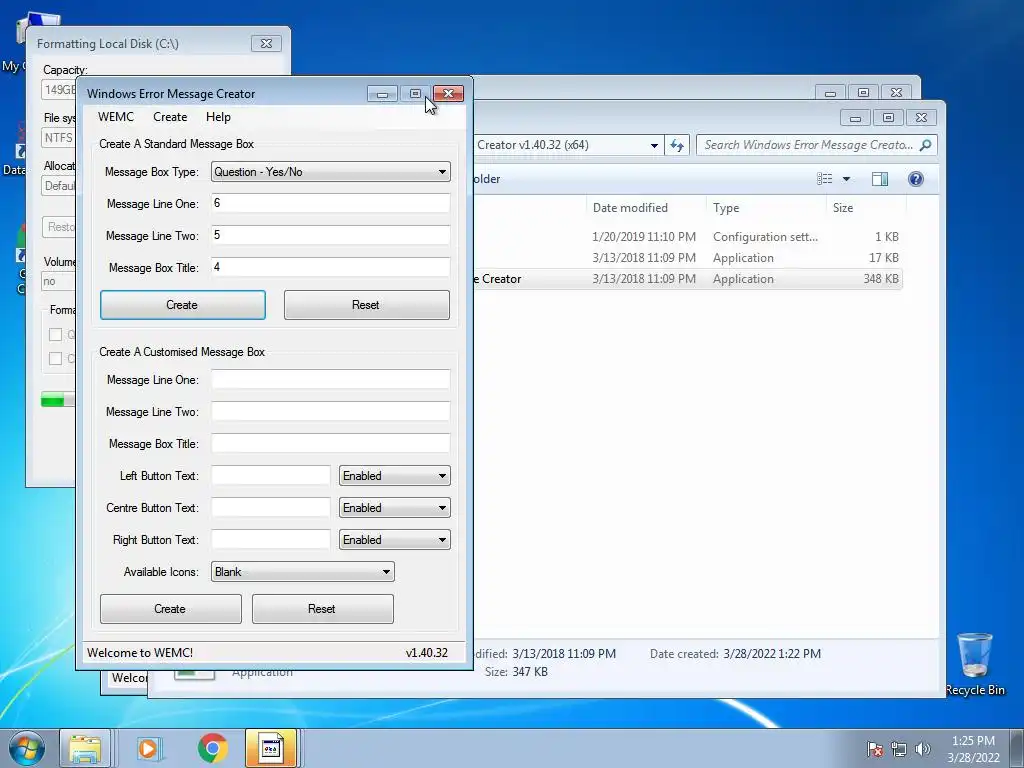
Task: Click standard Message Box Title field
Action: coord(330,267)
